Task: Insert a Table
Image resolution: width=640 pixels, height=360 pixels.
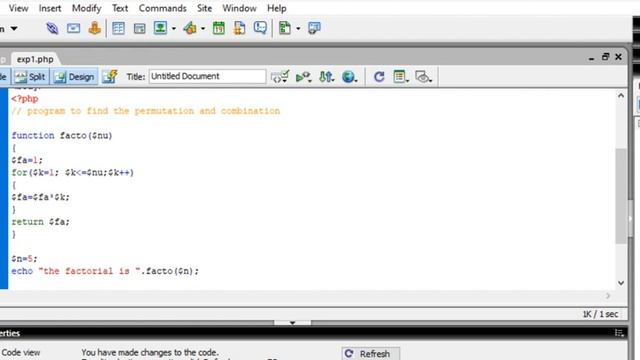Action: (x=118, y=28)
